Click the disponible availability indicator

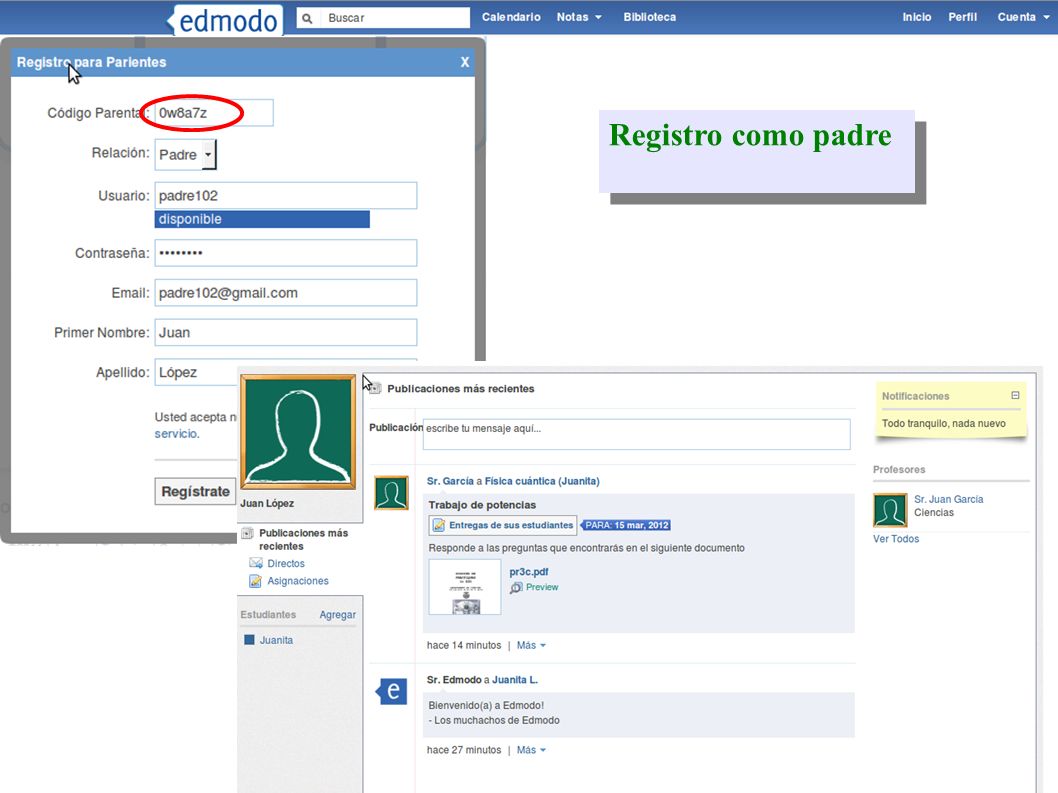click(x=262, y=219)
